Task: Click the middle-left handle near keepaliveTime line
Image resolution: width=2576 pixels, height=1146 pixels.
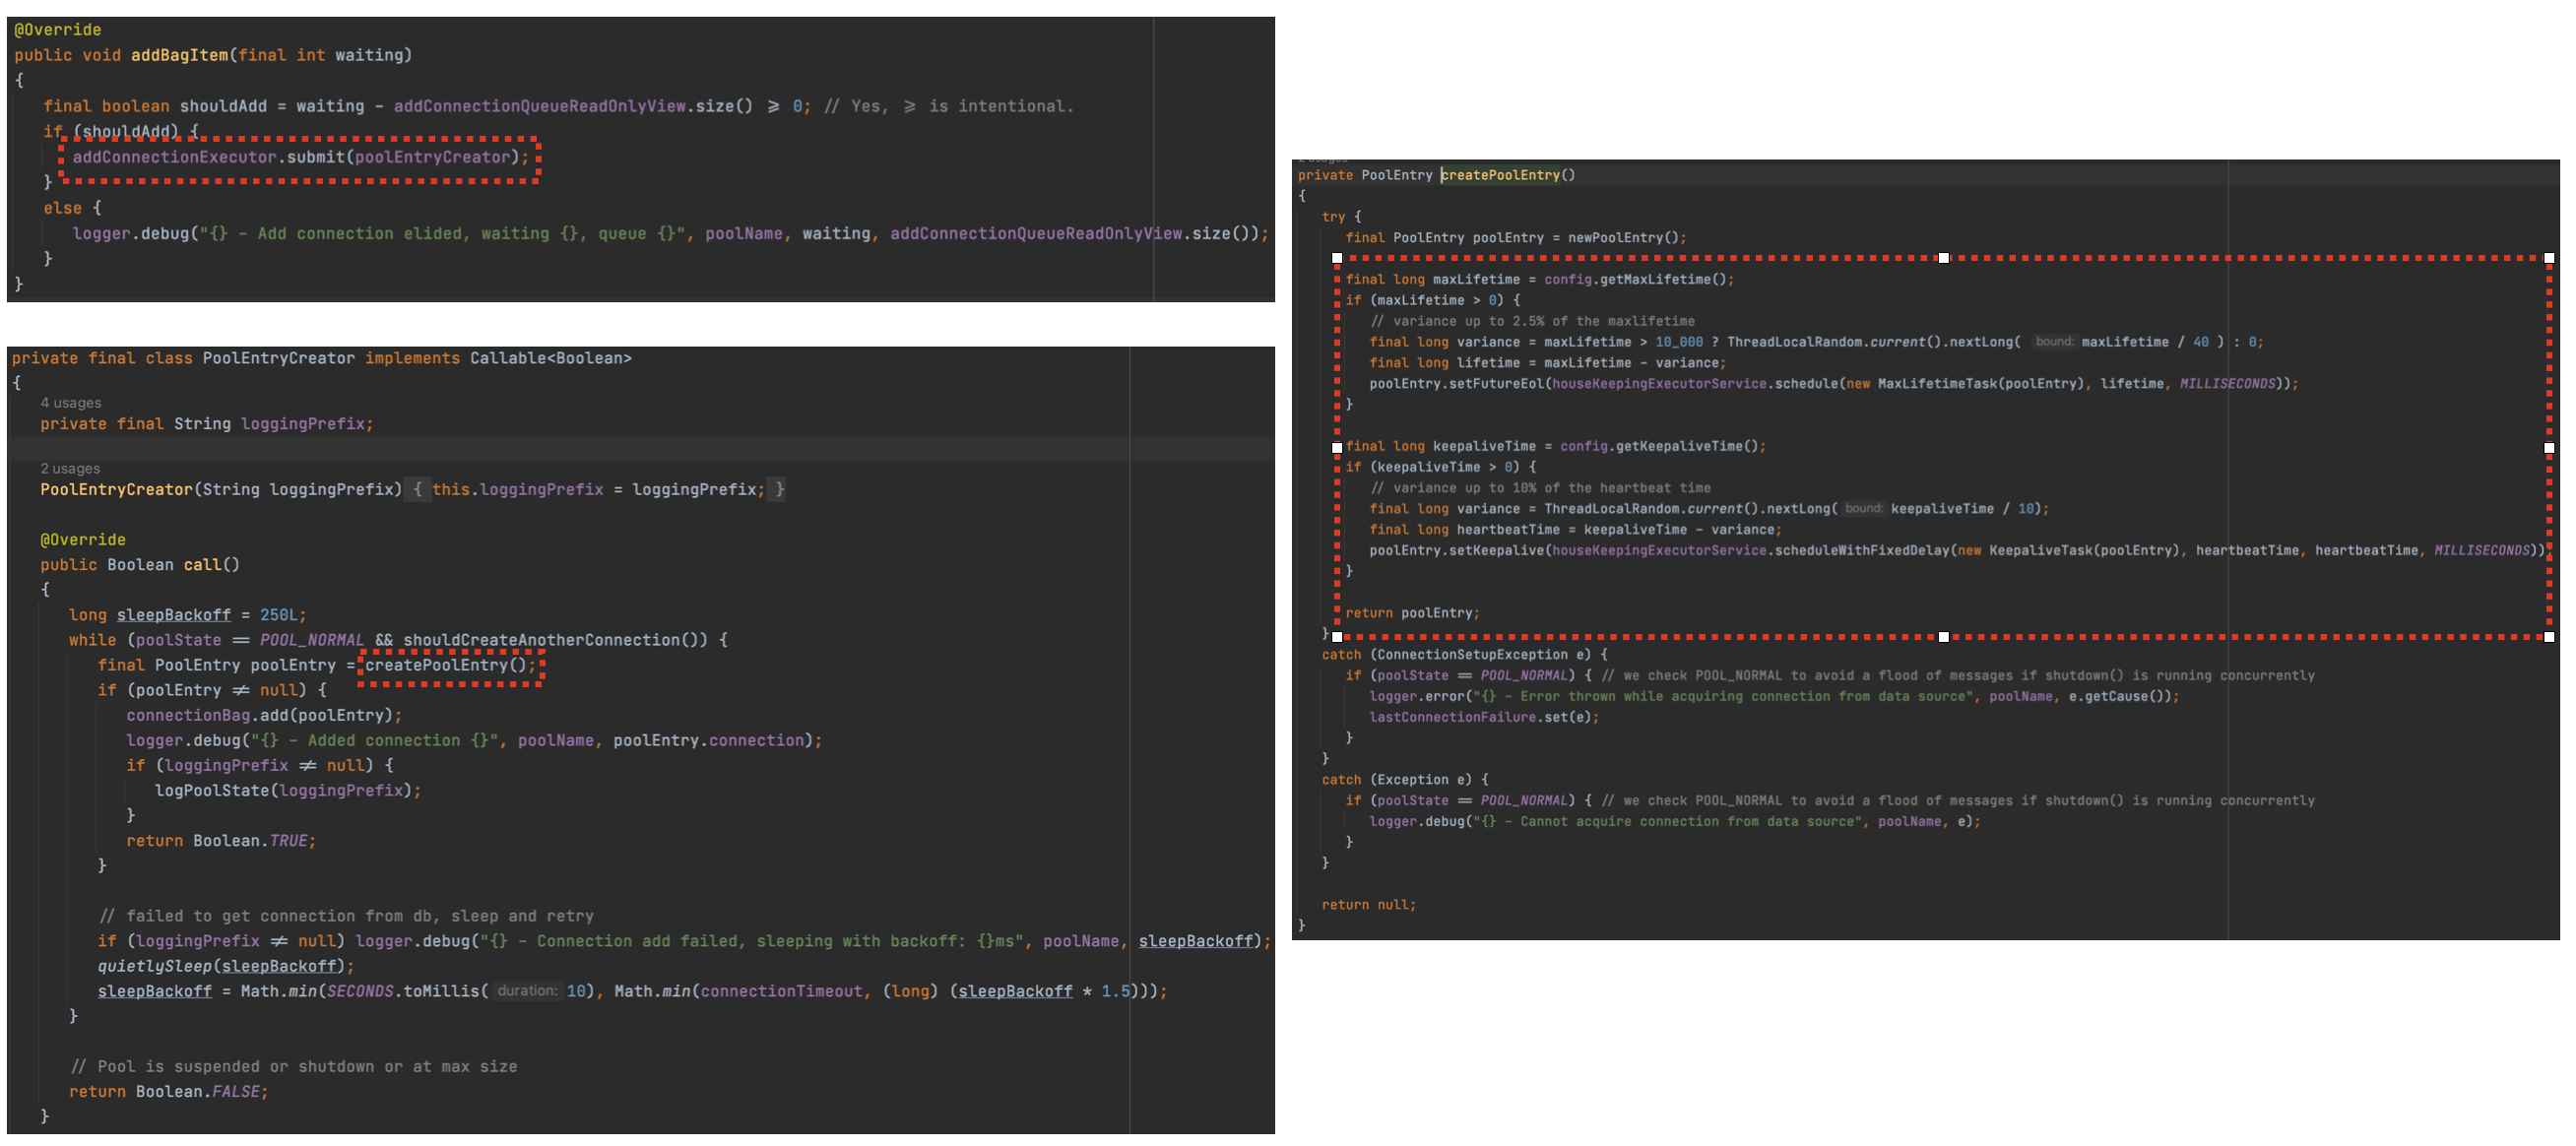Action: point(1337,448)
